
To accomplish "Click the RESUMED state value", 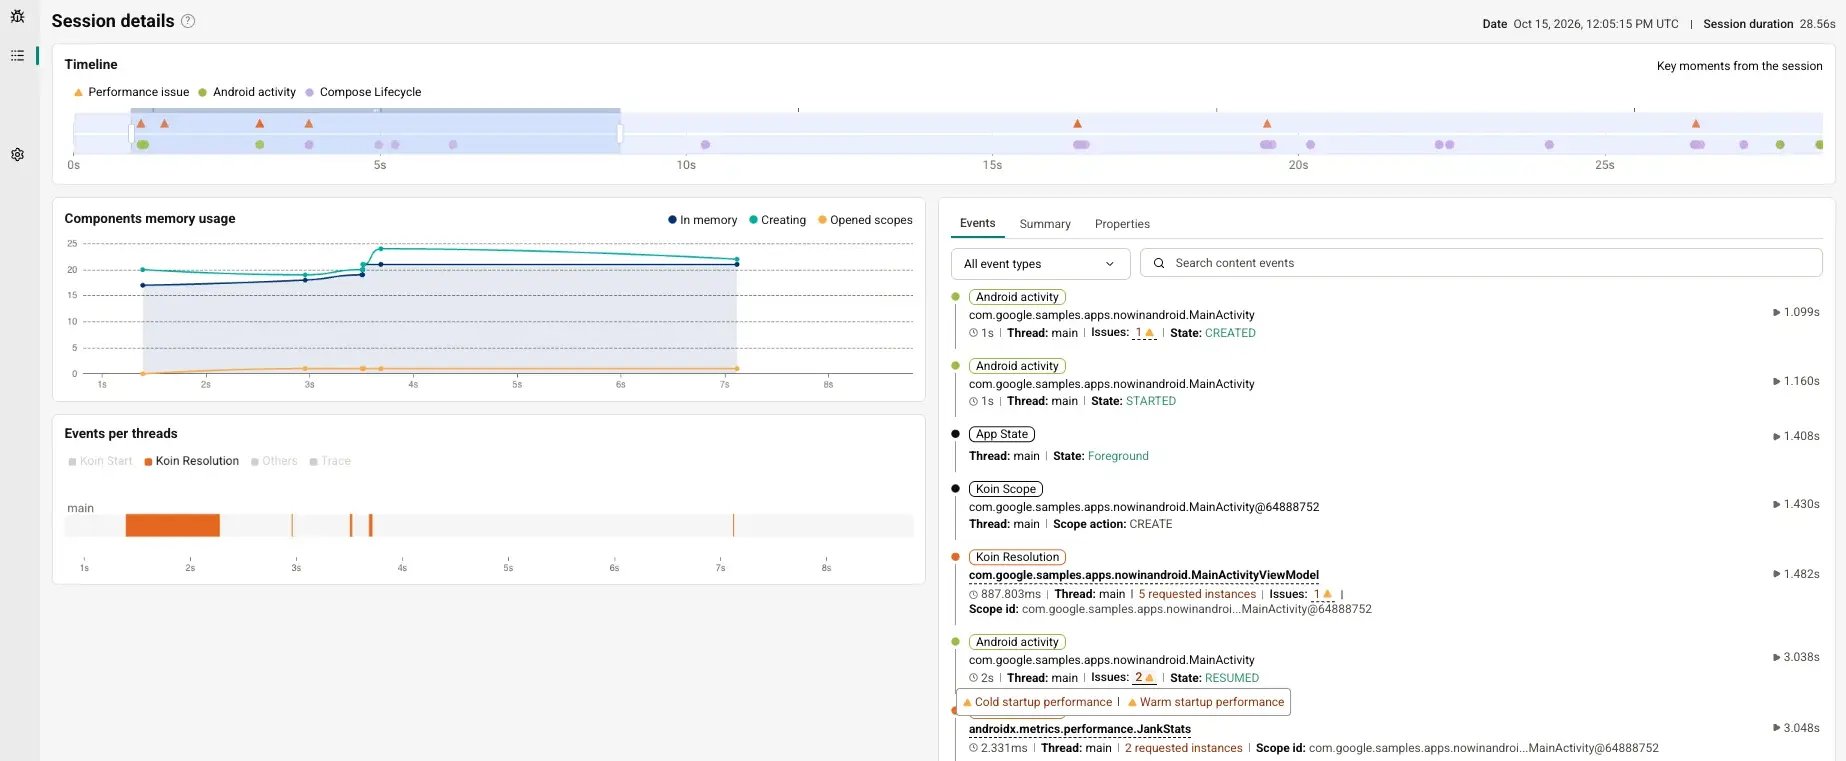I will 1232,678.
